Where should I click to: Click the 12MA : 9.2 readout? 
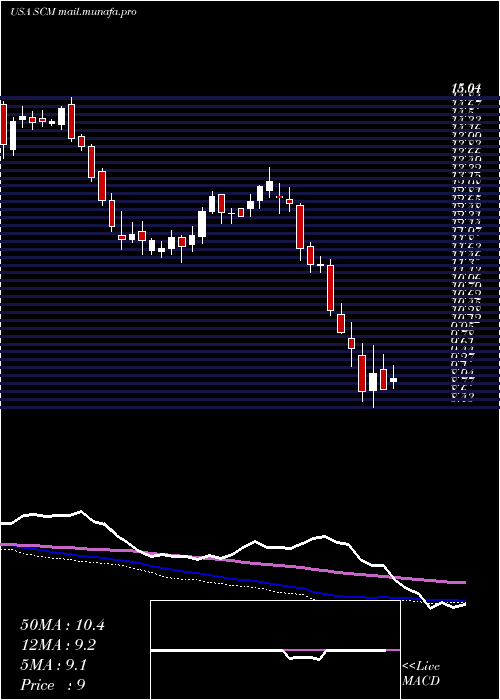pos(58,645)
